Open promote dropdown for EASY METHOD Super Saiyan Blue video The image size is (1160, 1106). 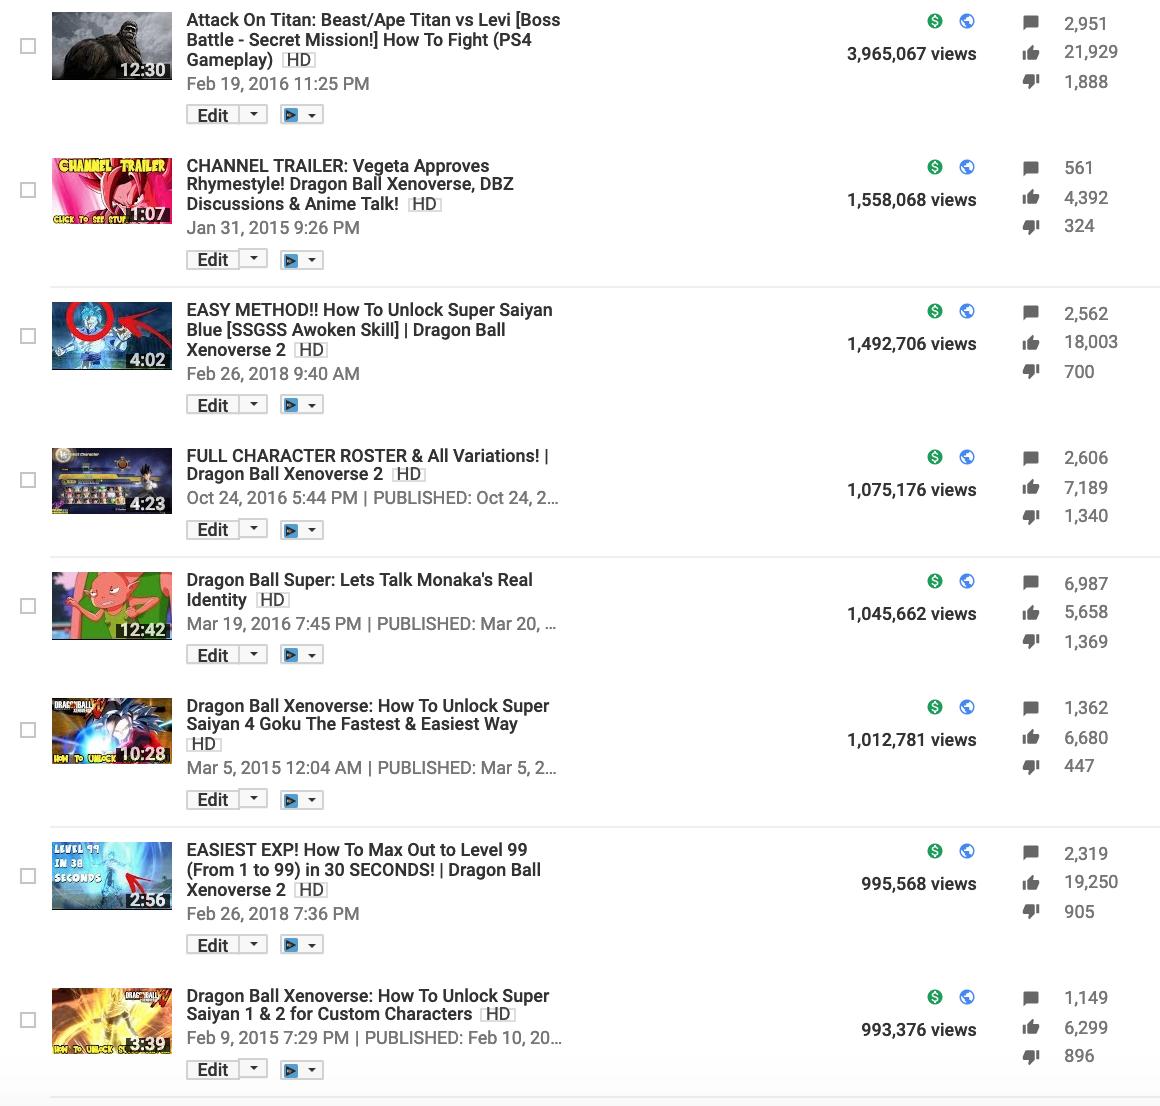click(x=302, y=405)
